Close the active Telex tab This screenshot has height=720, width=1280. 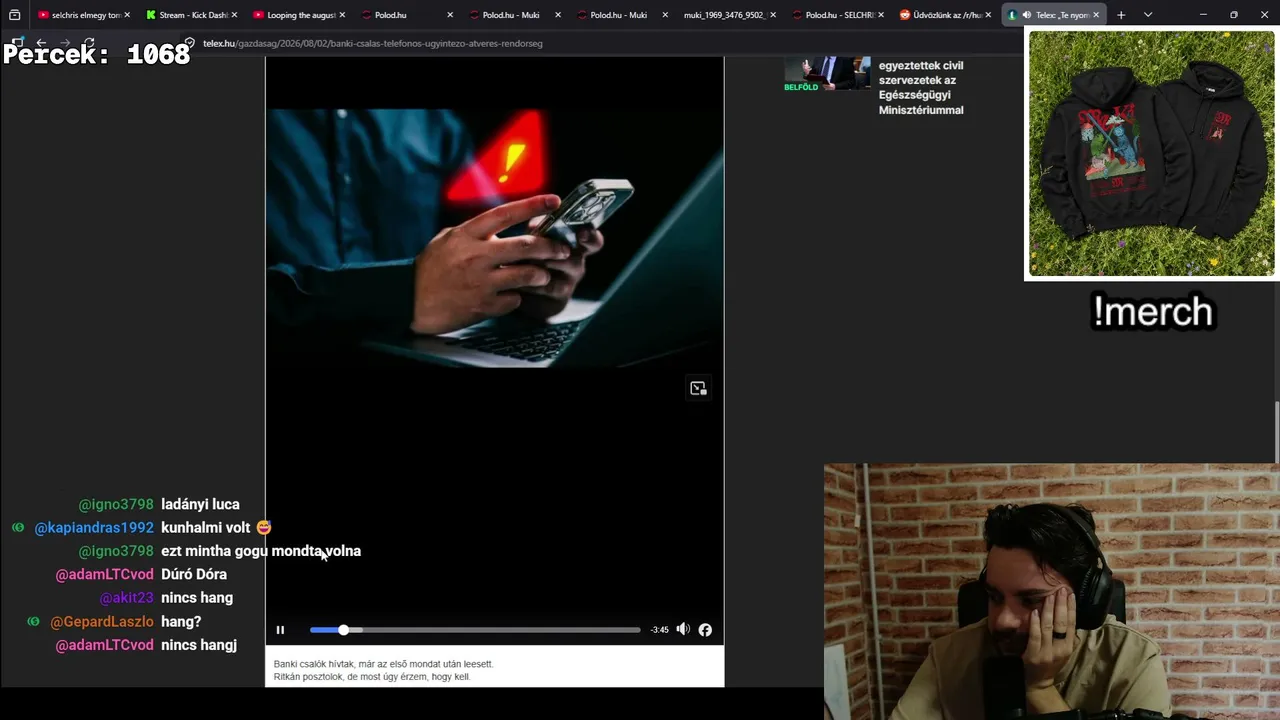(x=1096, y=15)
